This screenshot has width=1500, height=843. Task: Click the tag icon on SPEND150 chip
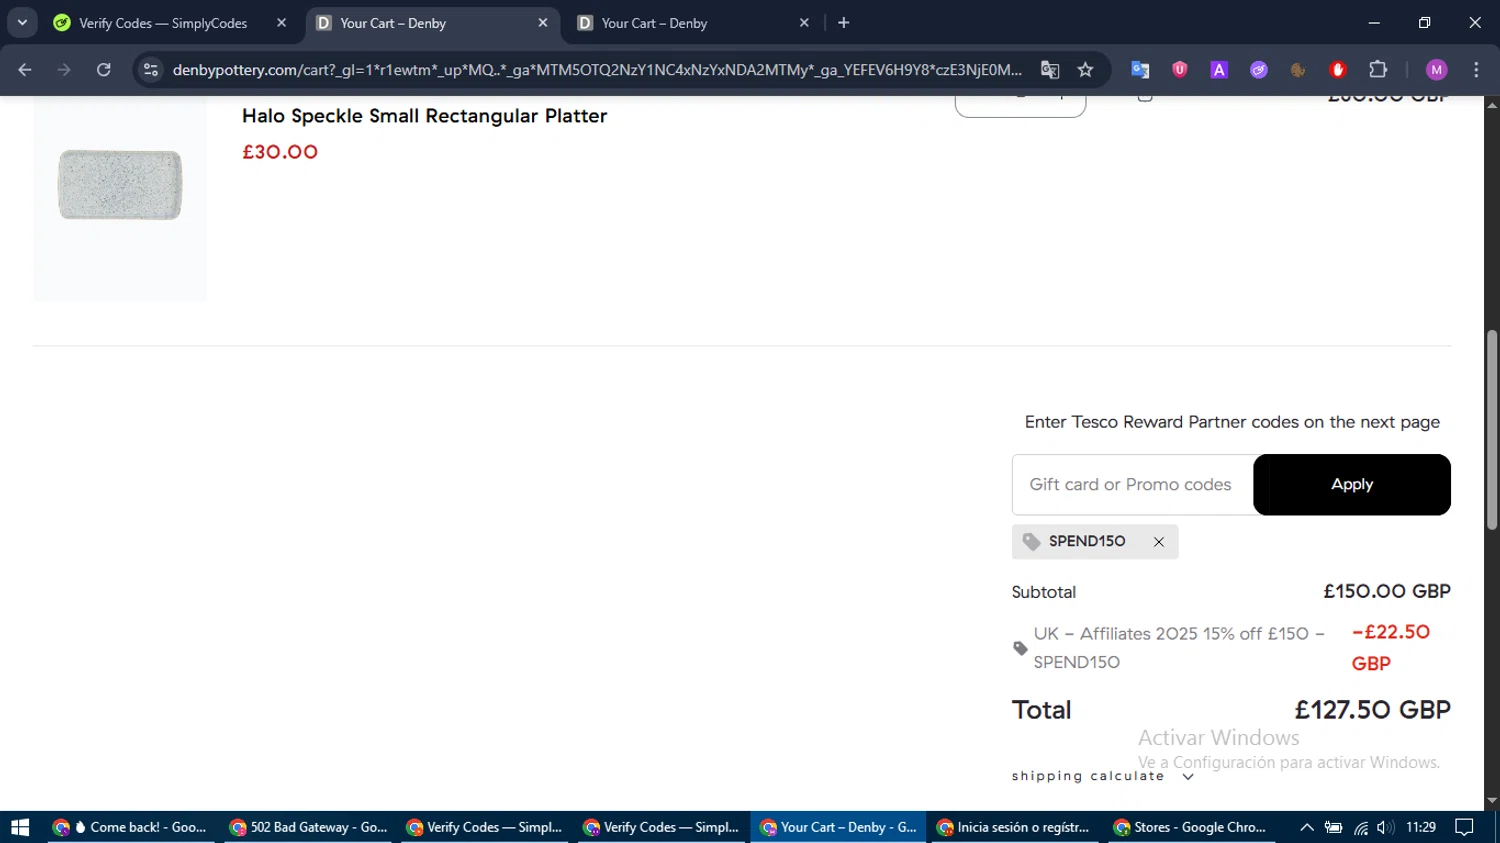pos(1032,542)
